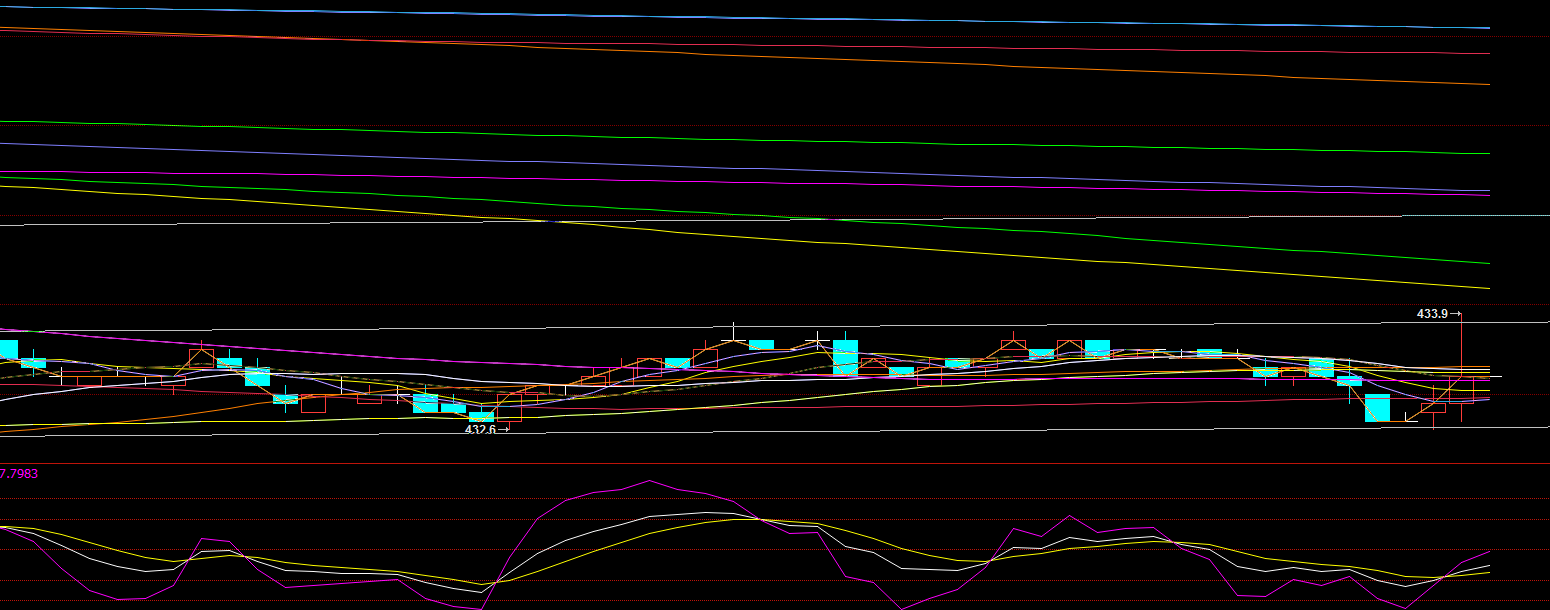Screen dimensions: 1550x610
Task: Select the magenta 7.7983 indicator value
Action: tap(19, 473)
